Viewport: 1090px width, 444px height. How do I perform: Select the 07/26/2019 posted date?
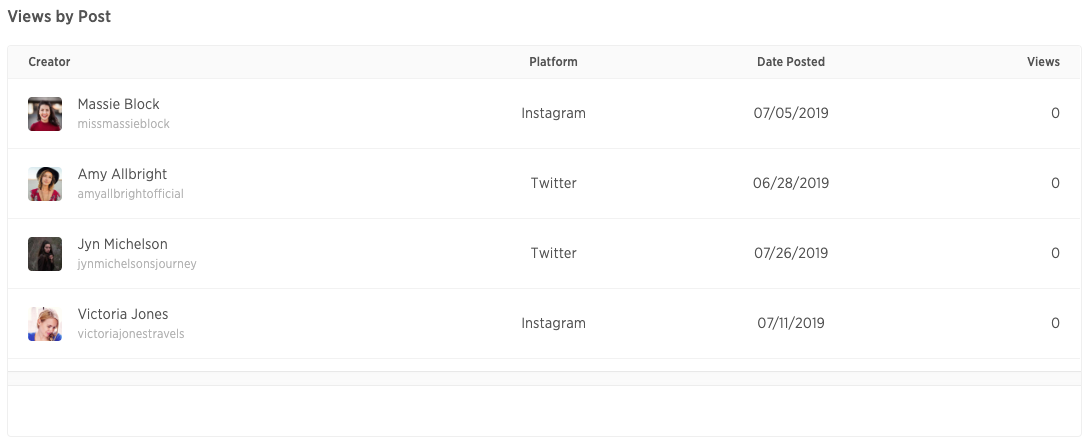[x=791, y=254]
